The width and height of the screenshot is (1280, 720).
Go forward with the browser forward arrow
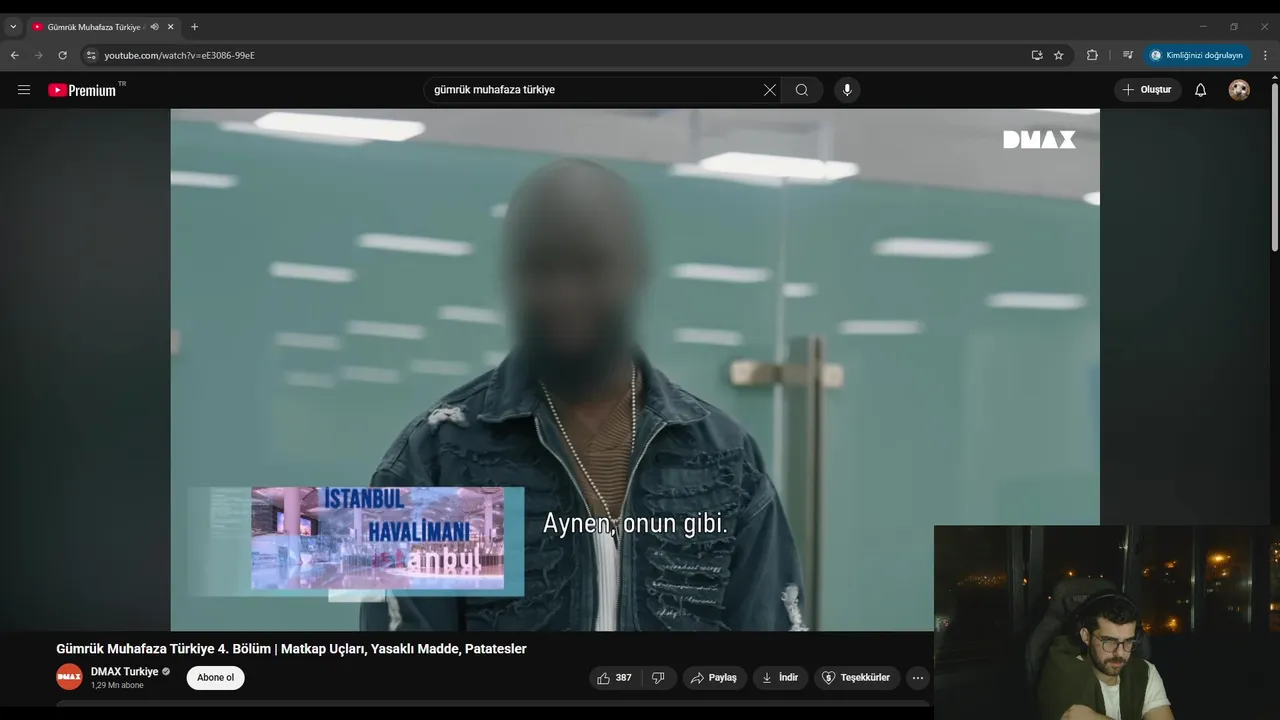[x=38, y=55]
